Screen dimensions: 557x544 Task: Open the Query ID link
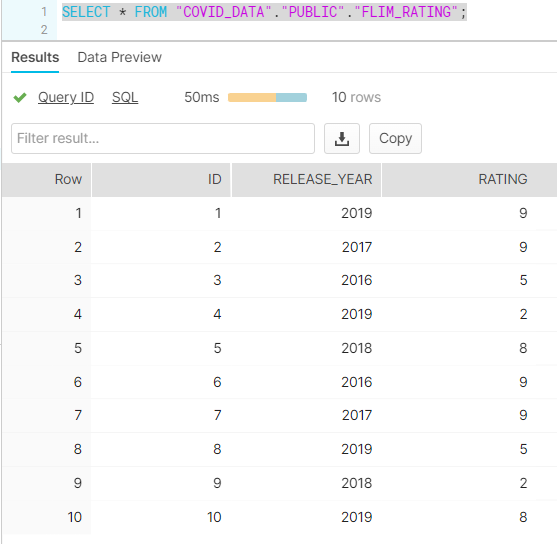tap(66, 97)
